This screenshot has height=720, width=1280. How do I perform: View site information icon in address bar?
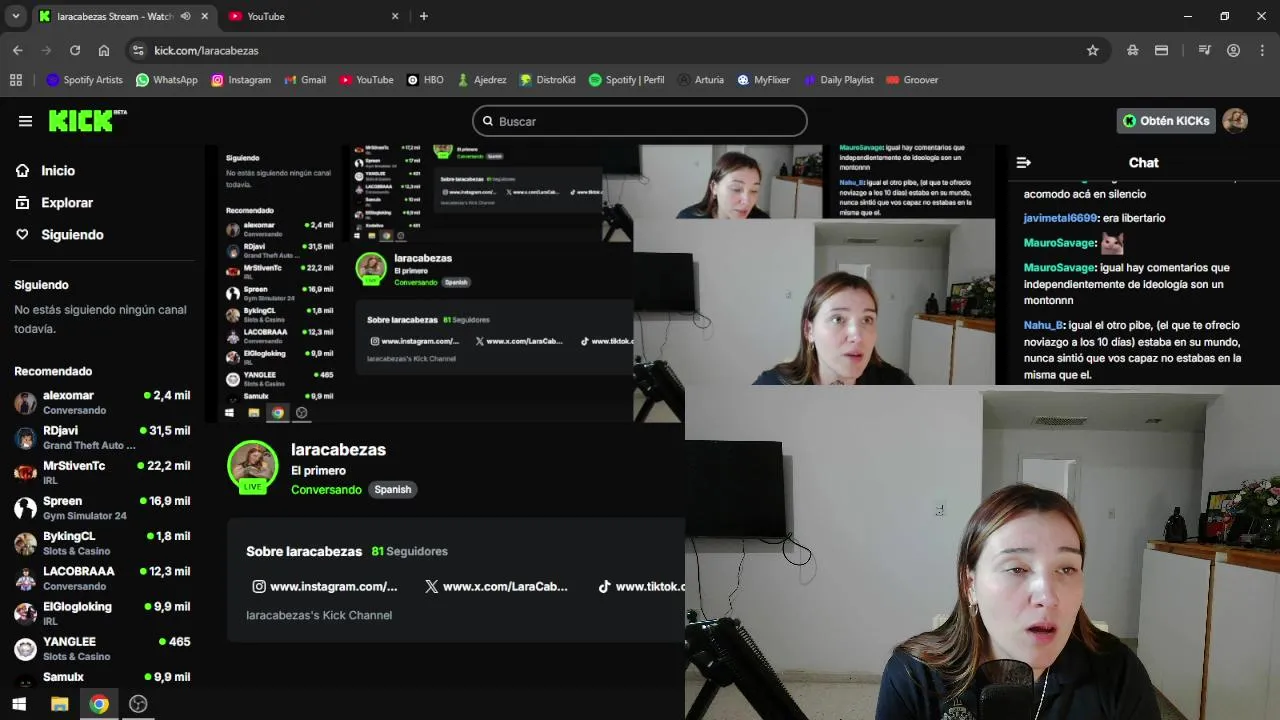[x=138, y=50]
